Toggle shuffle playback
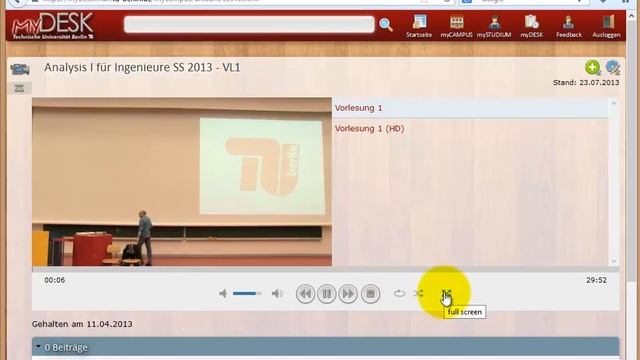 [418, 293]
